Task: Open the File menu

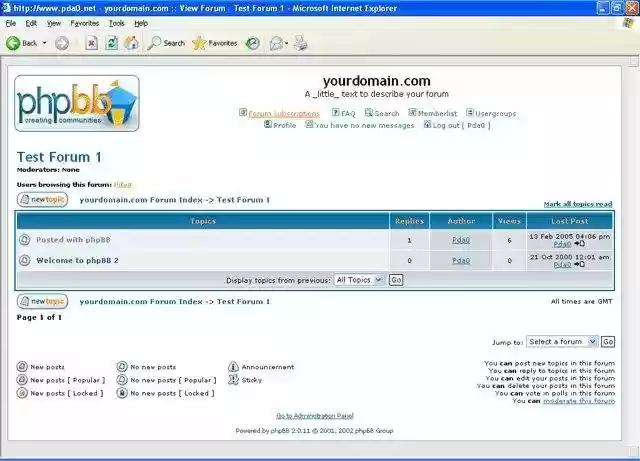Action: pyautogui.click(x=11, y=23)
